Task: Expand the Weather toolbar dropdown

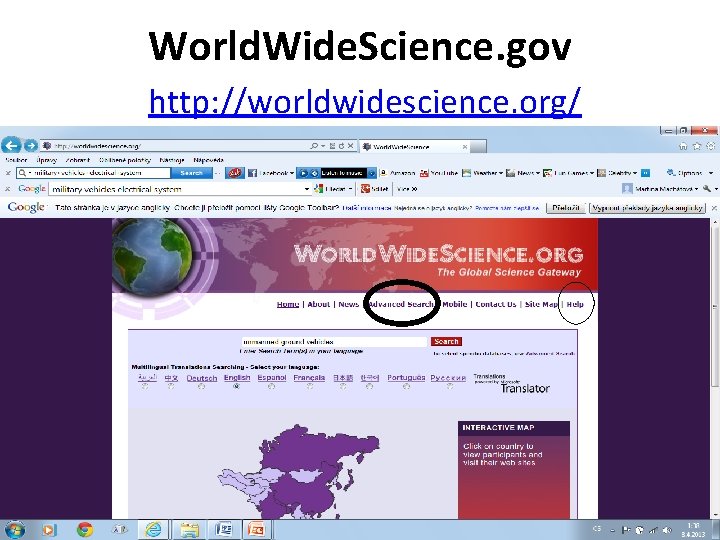Action: pos(501,174)
